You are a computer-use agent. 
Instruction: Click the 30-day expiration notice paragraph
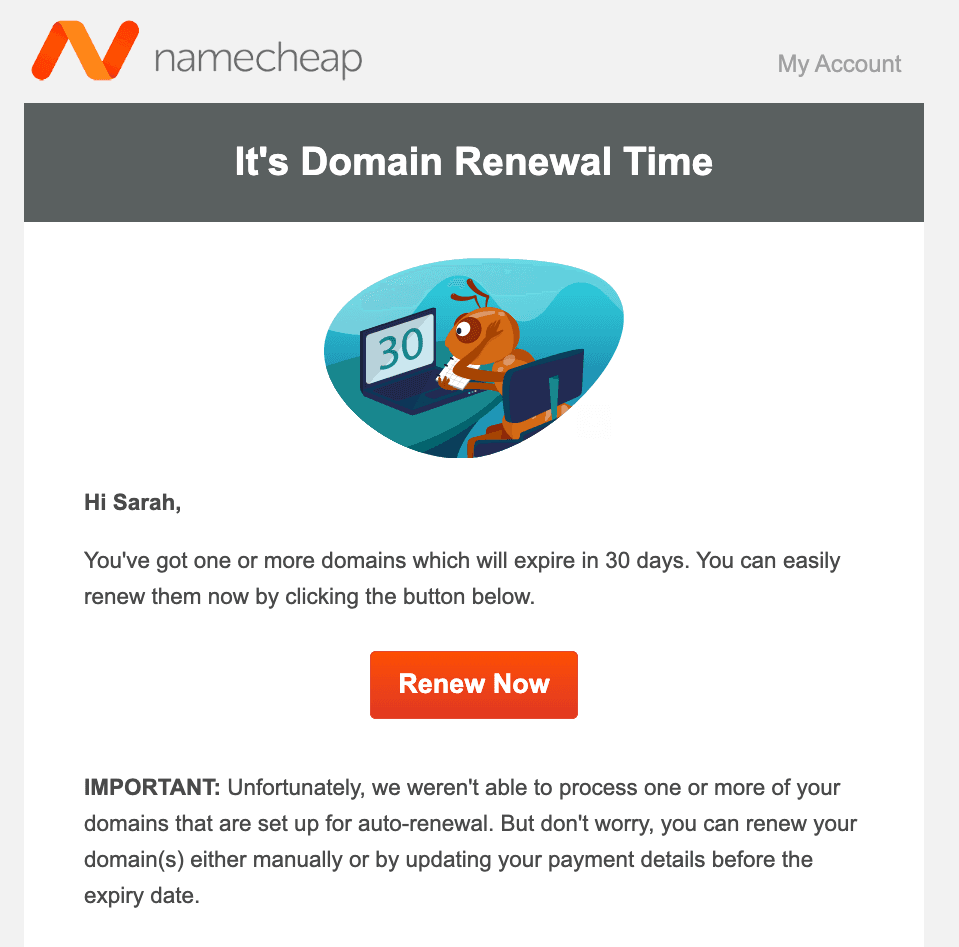pos(460,578)
